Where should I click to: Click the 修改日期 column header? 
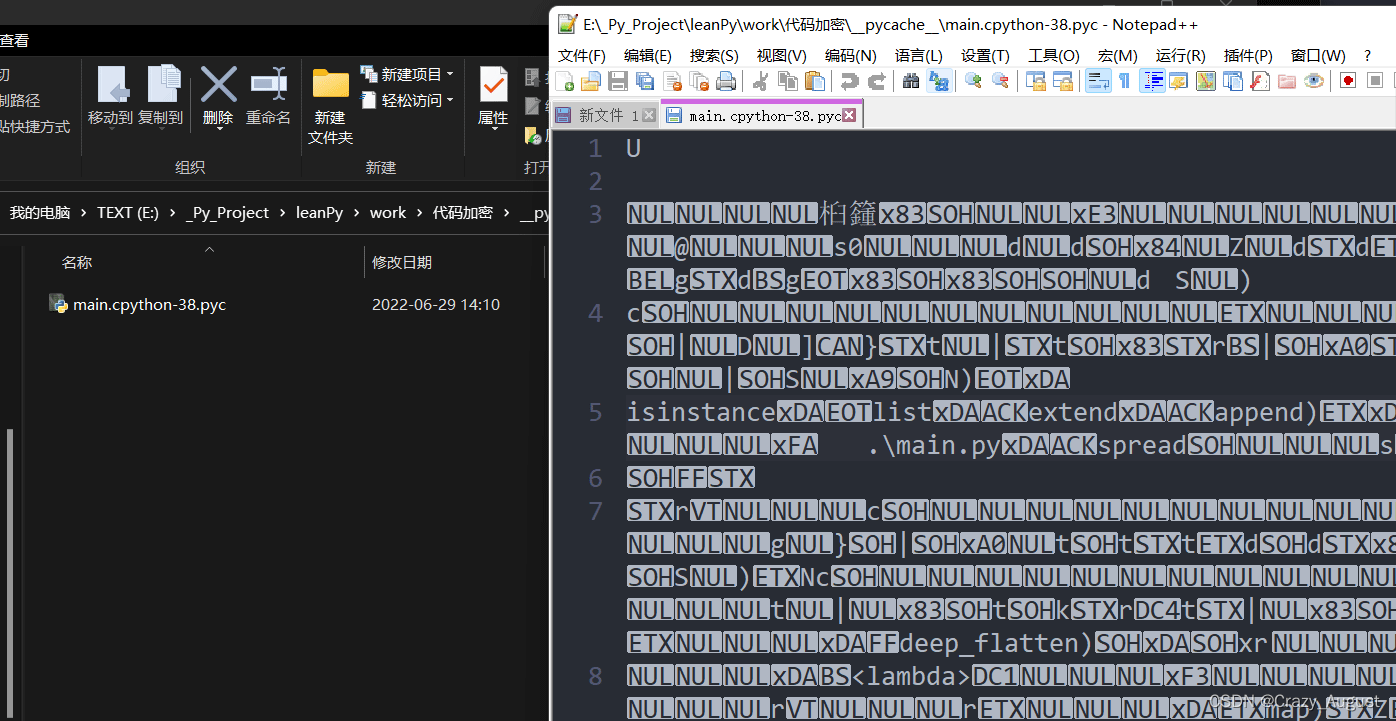click(402, 263)
